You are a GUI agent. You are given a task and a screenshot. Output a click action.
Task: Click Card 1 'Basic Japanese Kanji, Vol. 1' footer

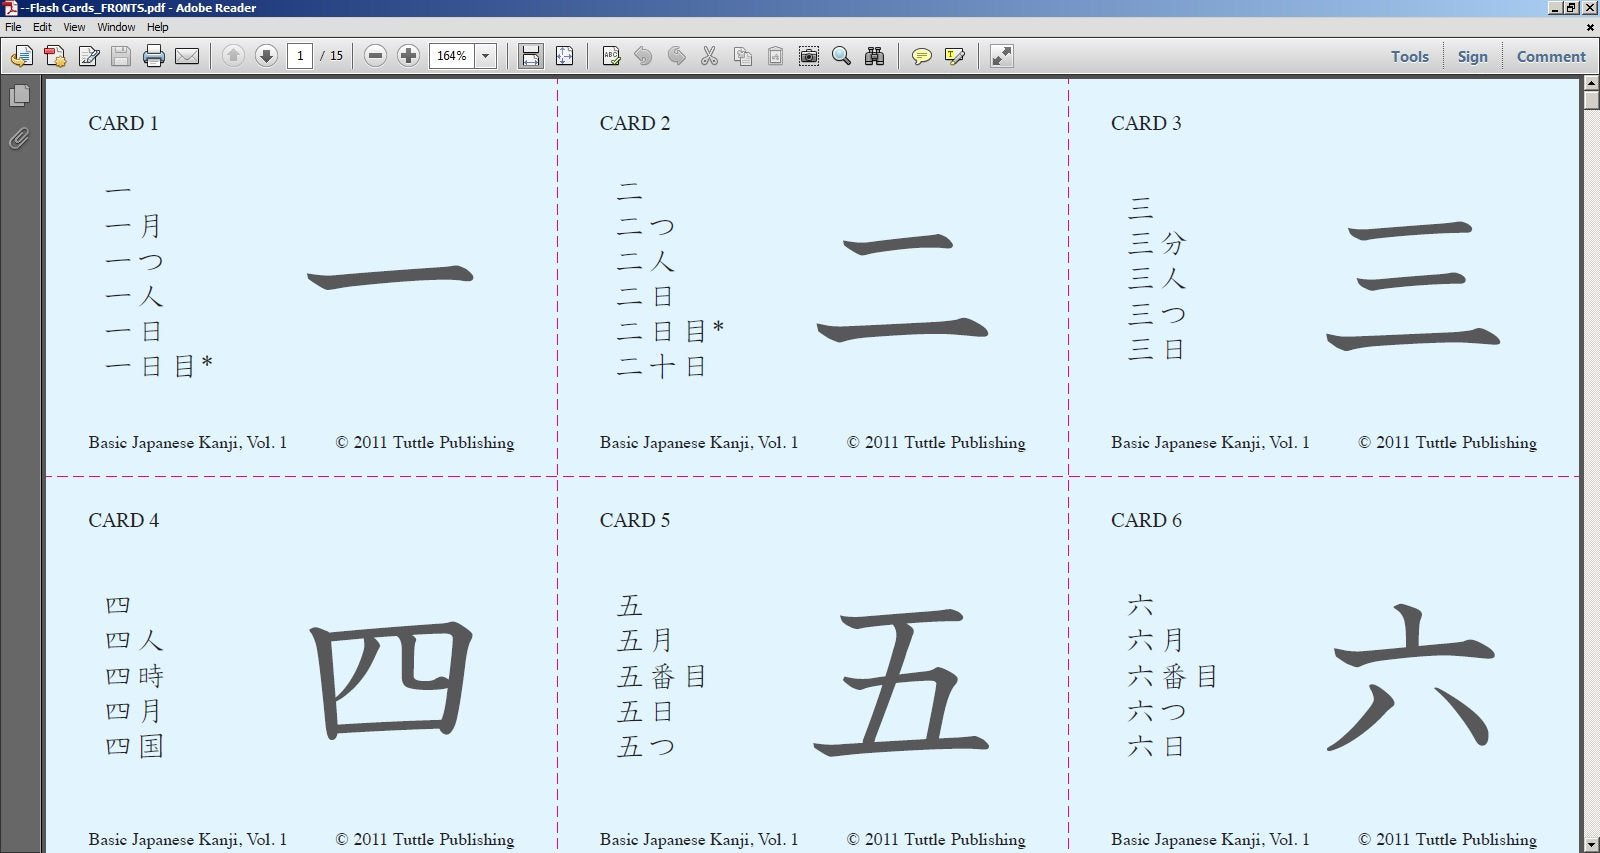[x=187, y=442]
